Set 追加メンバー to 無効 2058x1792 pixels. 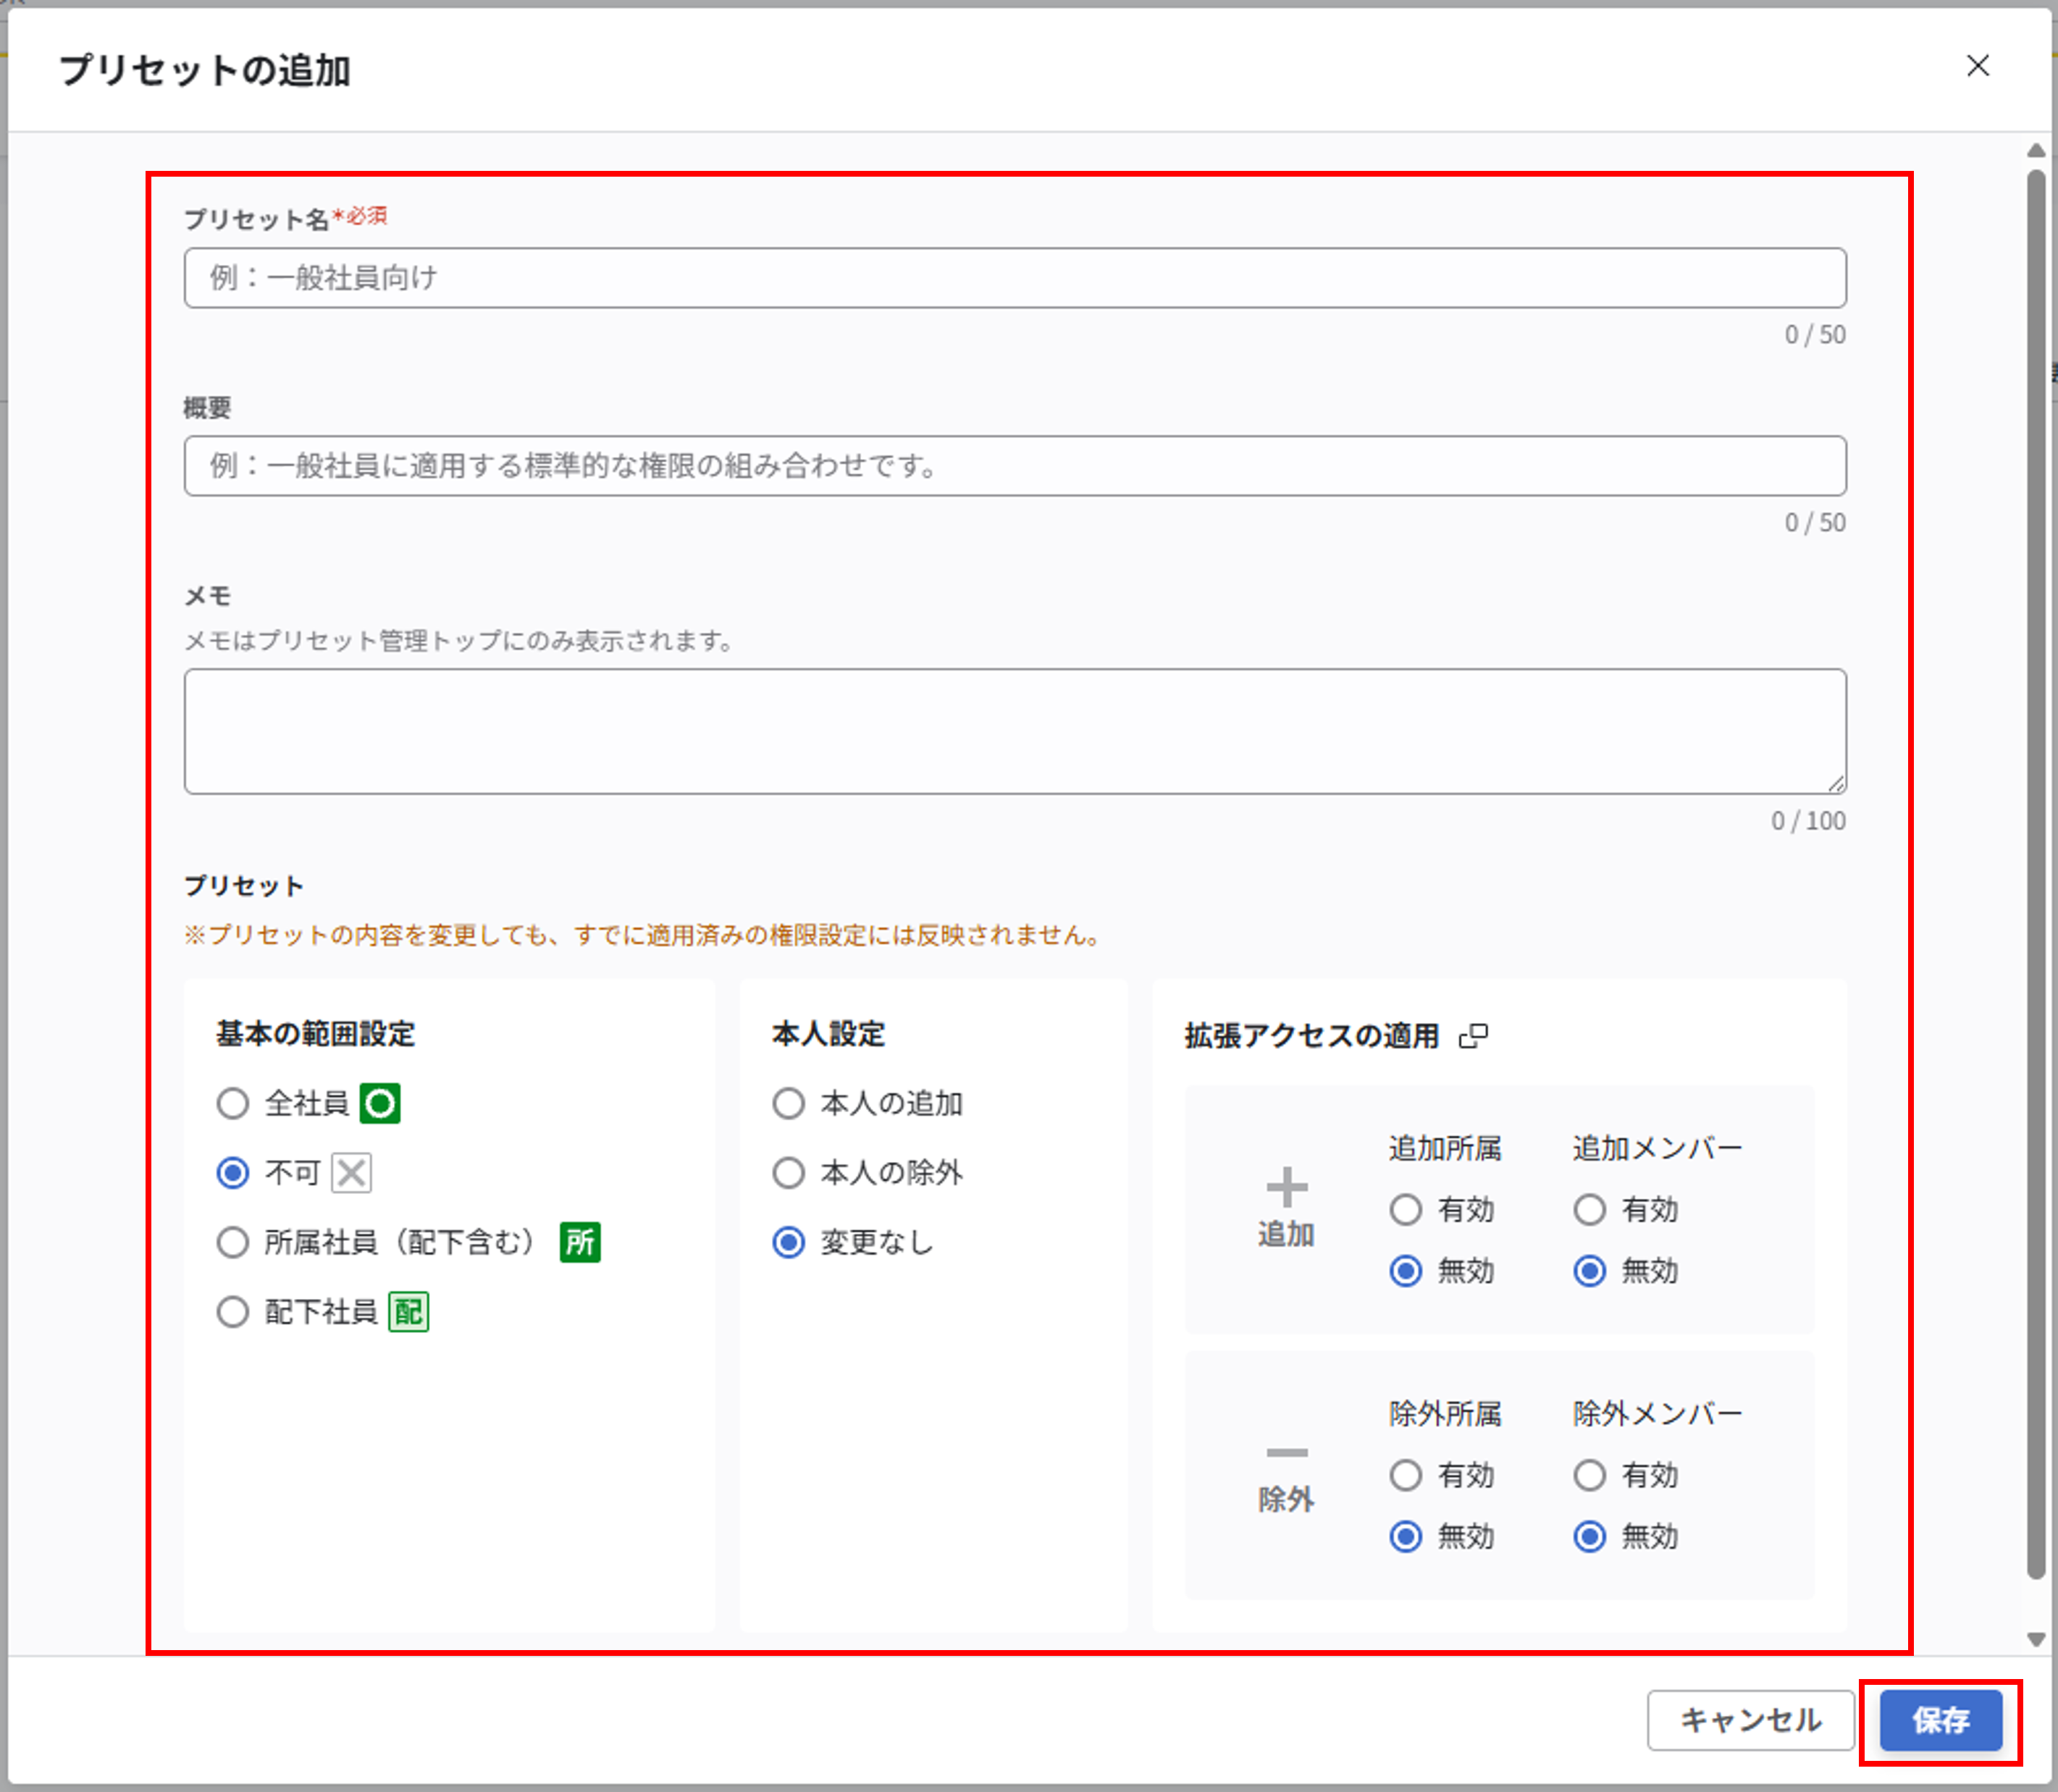(x=1590, y=1271)
